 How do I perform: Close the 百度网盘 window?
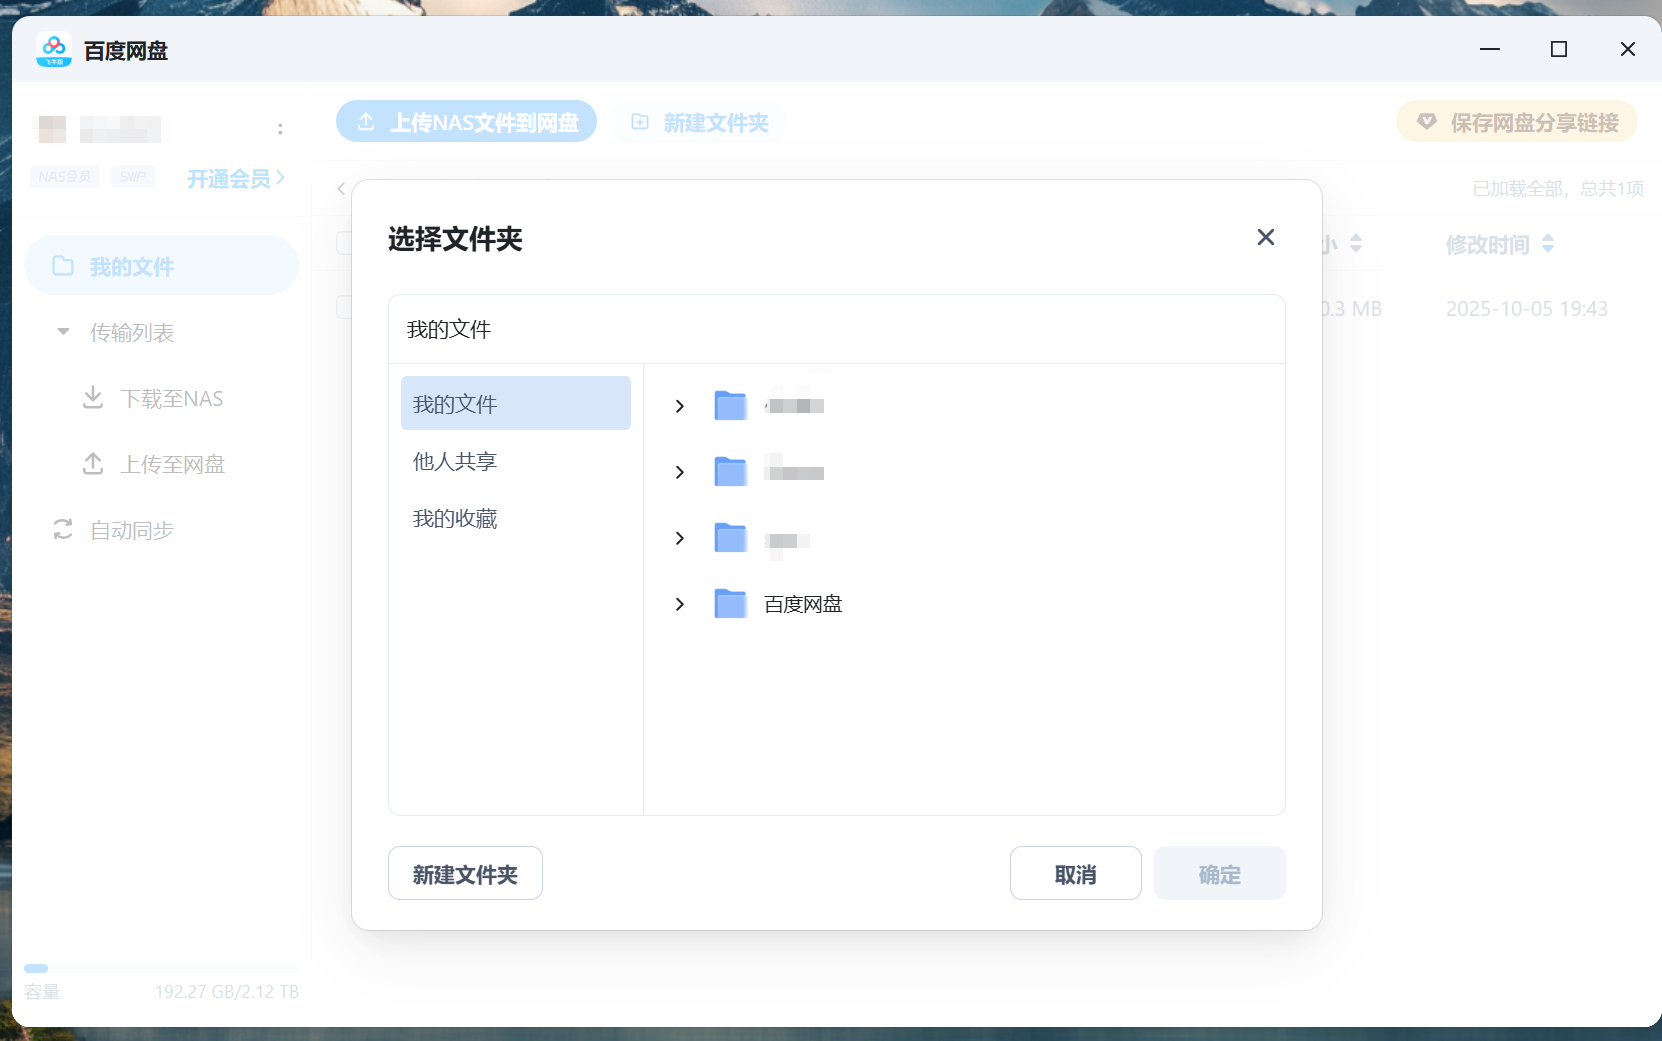click(1628, 49)
